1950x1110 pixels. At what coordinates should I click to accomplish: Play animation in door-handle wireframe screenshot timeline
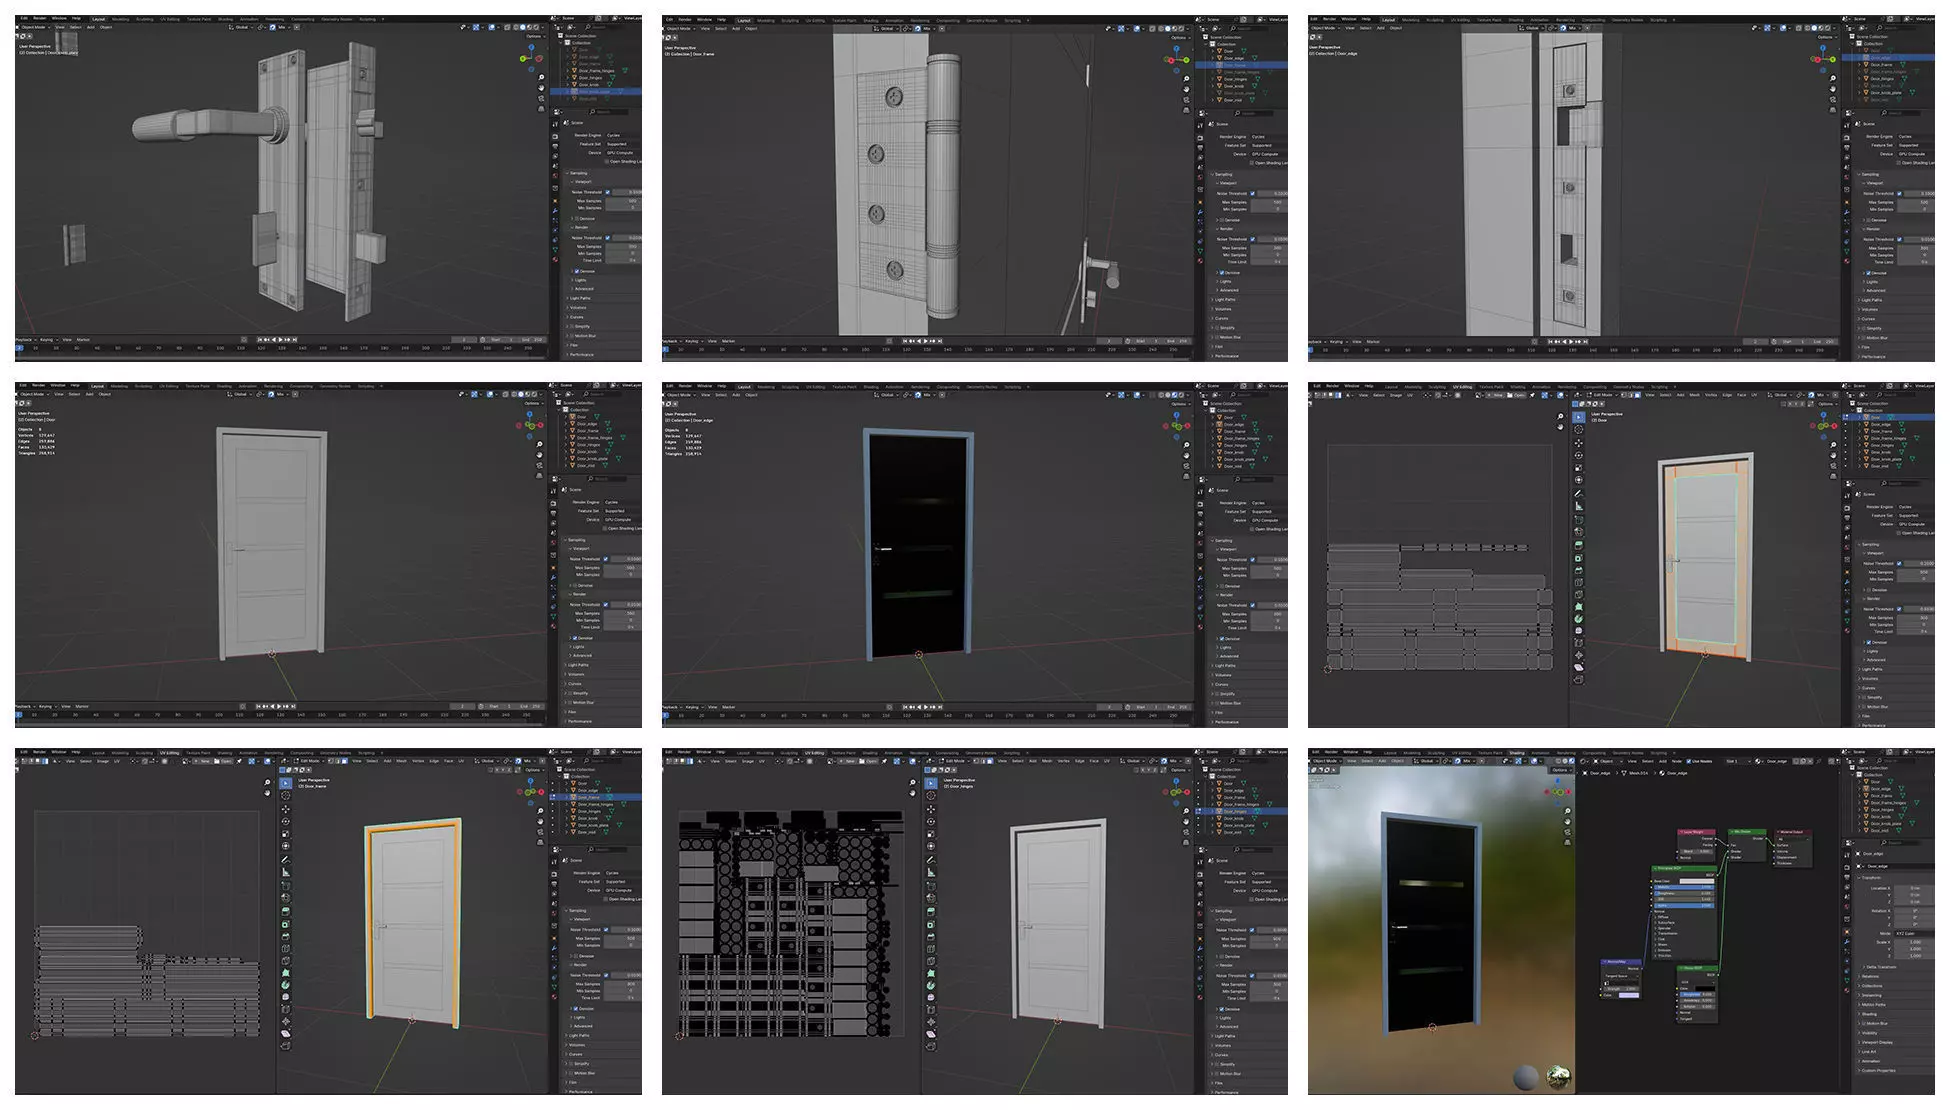coord(281,340)
